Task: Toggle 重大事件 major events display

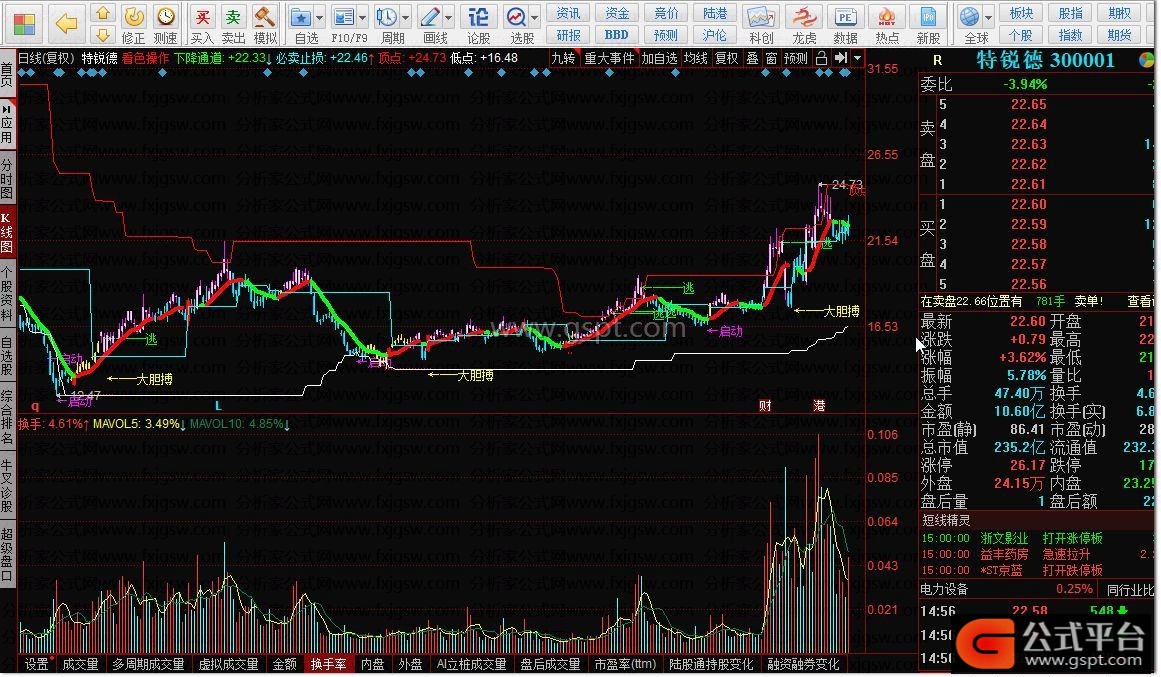Action: (x=609, y=58)
